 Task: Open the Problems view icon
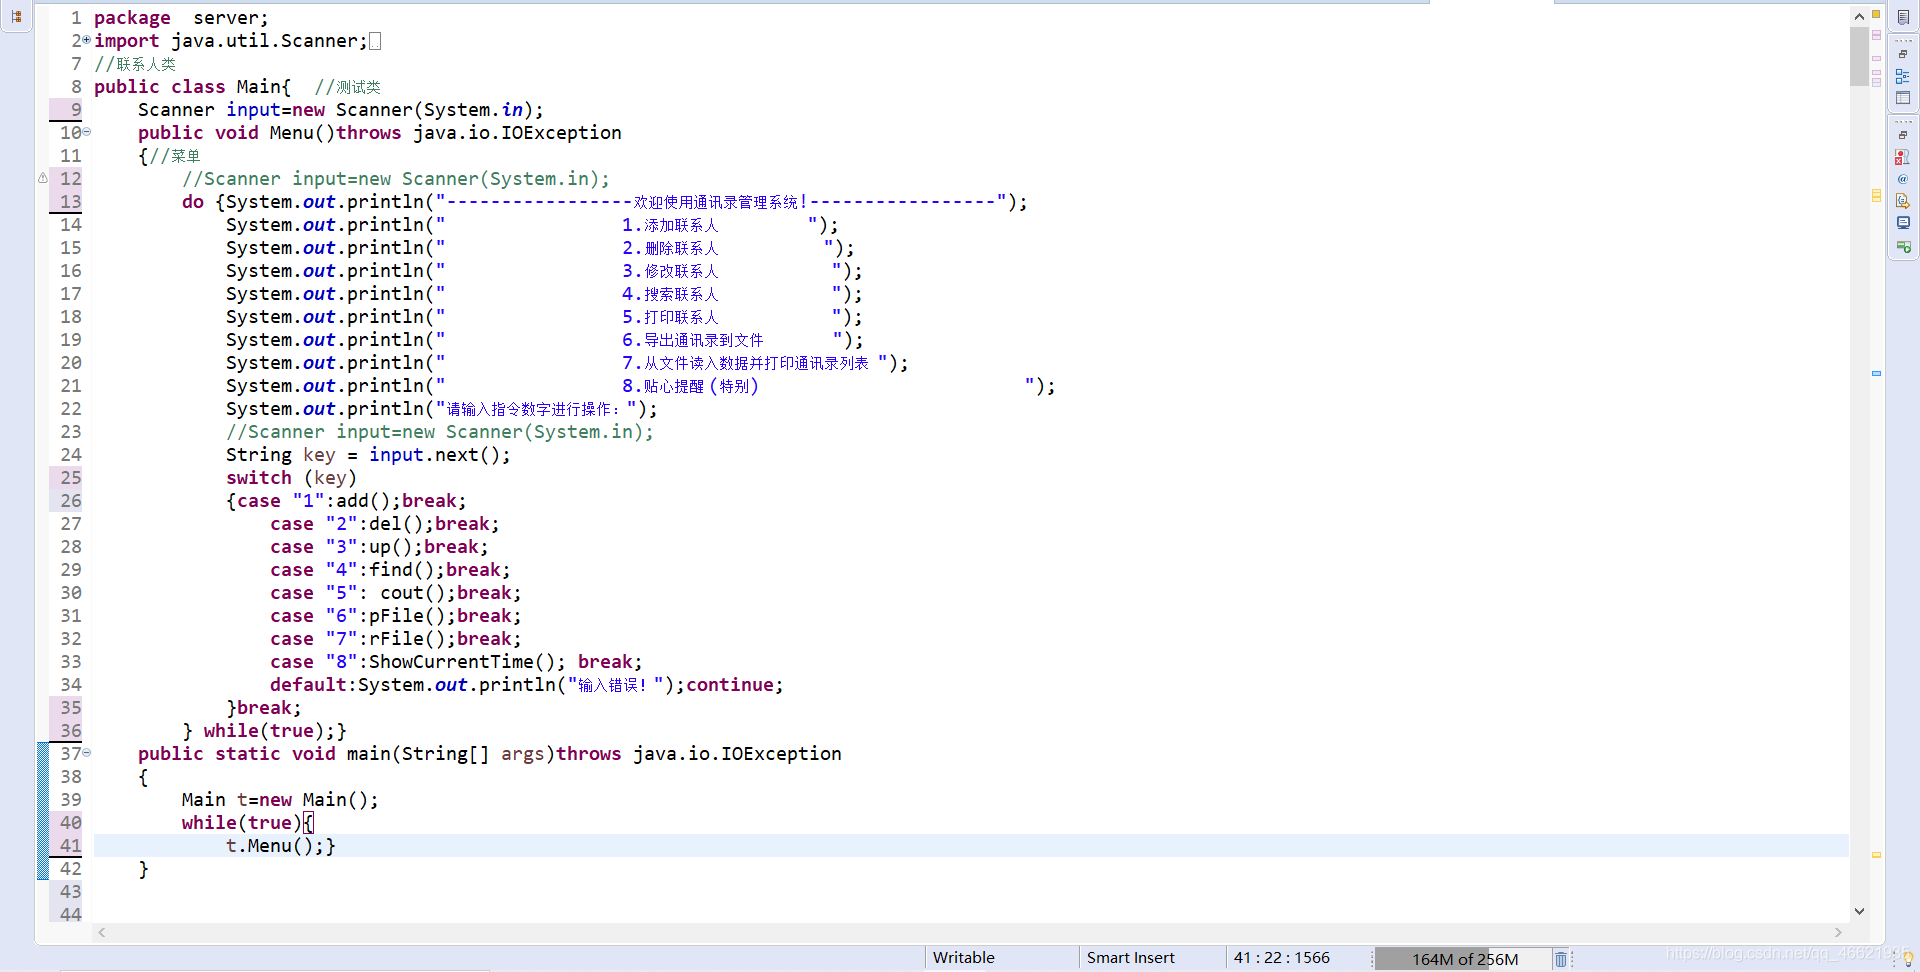point(1903,157)
